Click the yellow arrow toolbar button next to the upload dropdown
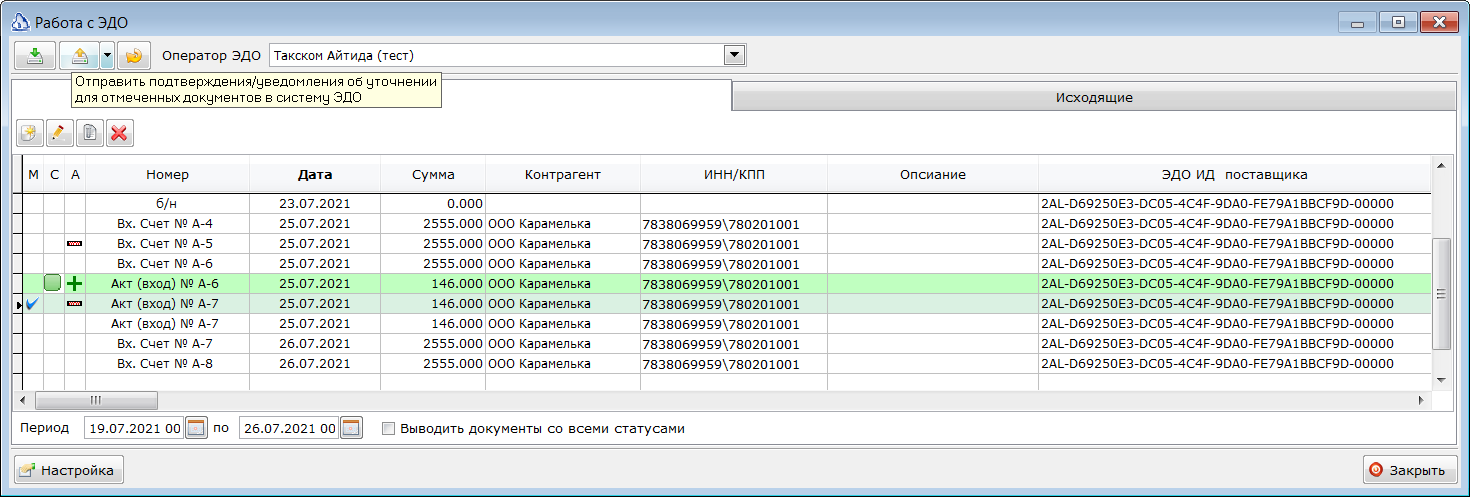This screenshot has height=497, width=1470. click(134, 55)
